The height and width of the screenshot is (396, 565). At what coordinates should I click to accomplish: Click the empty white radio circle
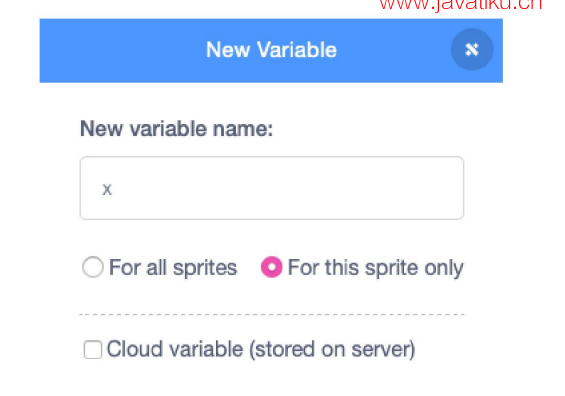(x=93, y=267)
